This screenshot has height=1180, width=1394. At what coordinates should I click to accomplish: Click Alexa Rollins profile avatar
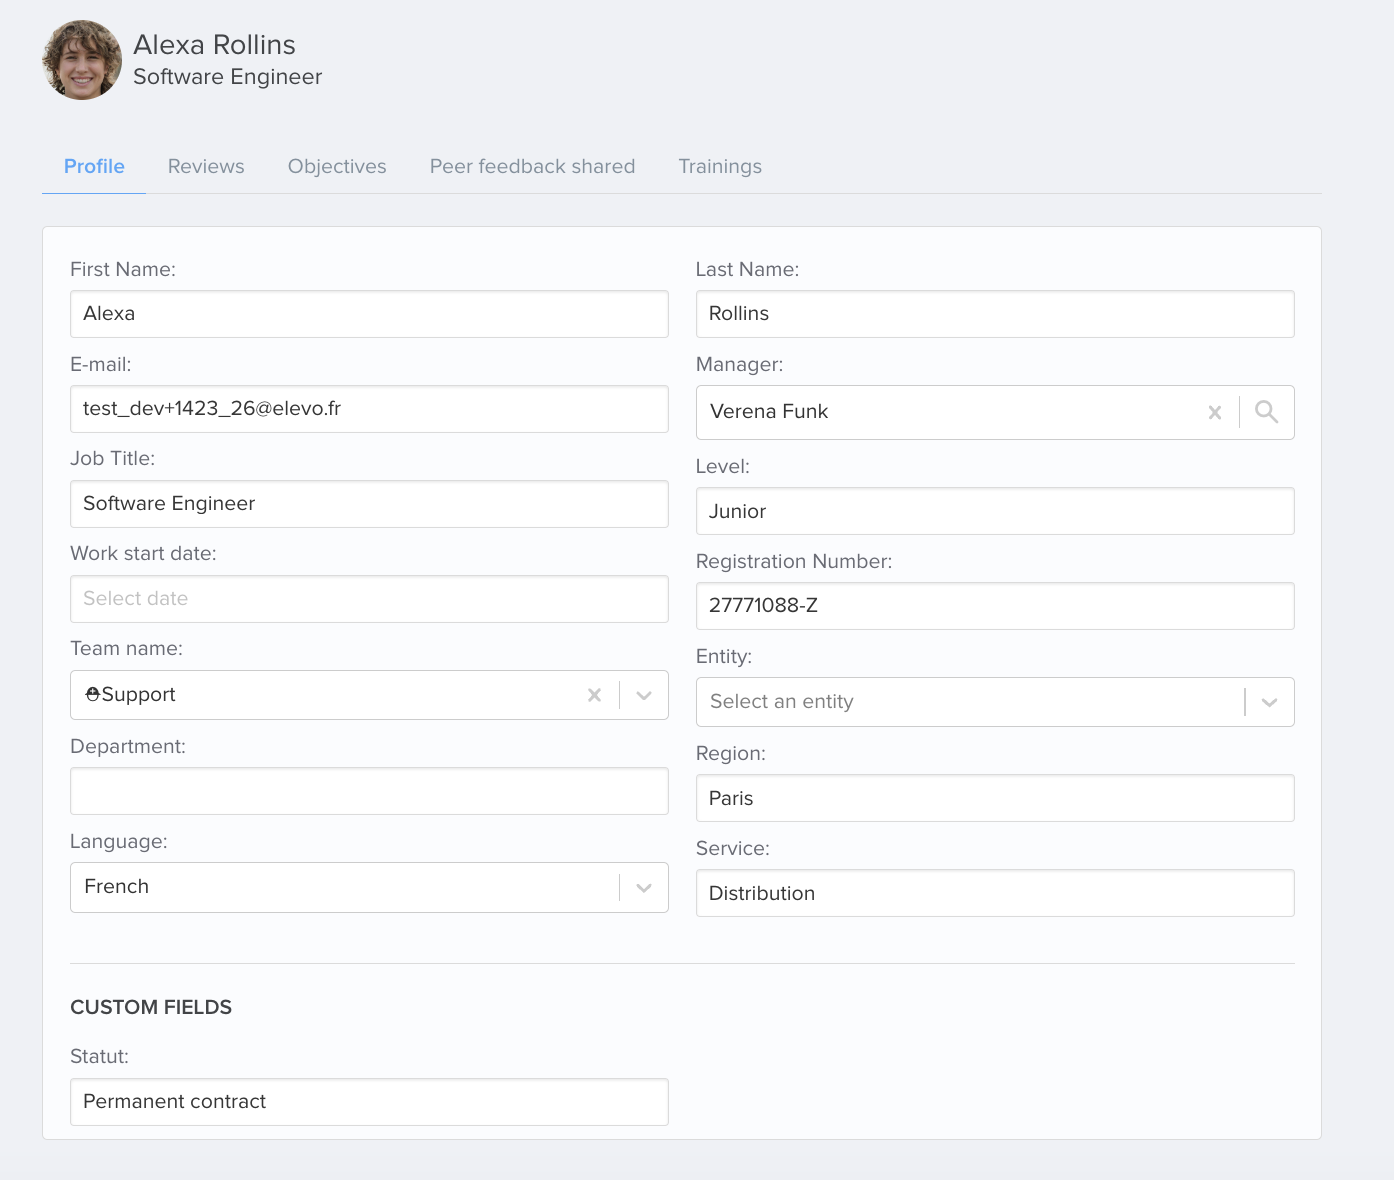pos(82,60)
